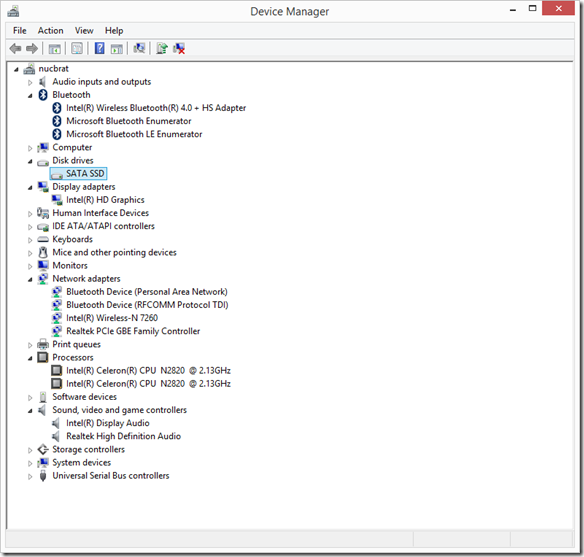Collapse the Disk drives node
This screenshot has height=557, width=584.
[x=30, y=161]
